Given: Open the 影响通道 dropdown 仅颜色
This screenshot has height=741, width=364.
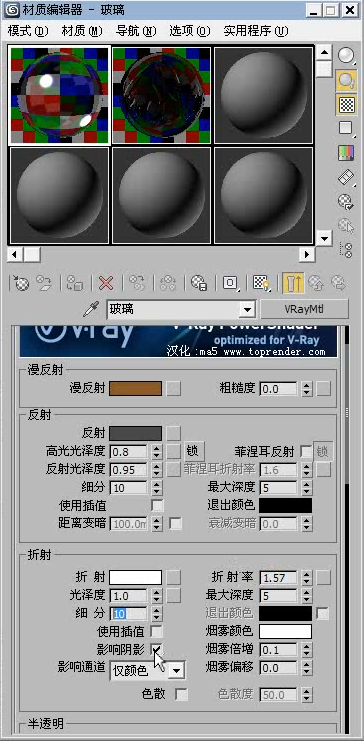Looking at the screenshot, I should [x=176, y=670].
